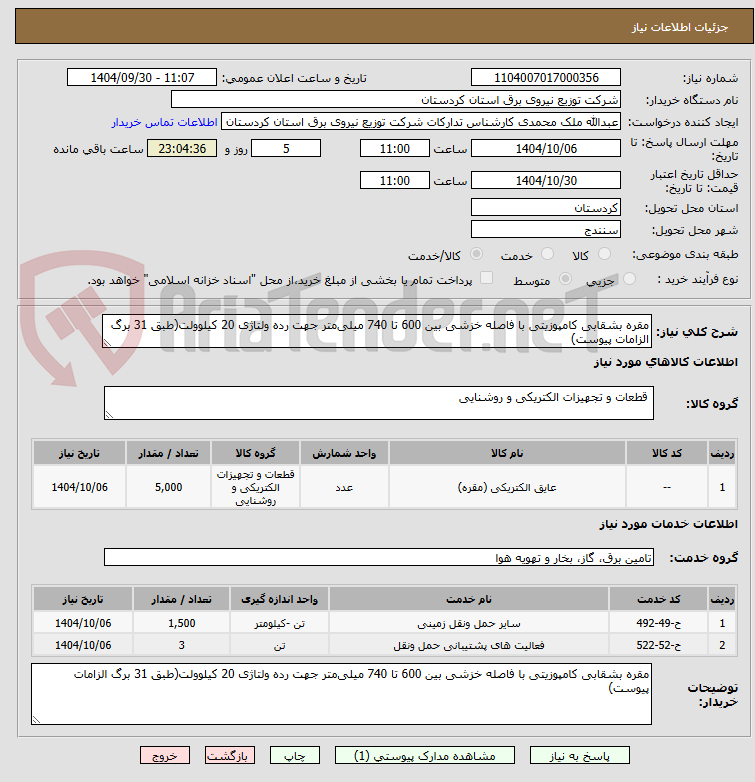This screenshot has height=782, width=755.
Task: Click the delivery province field کردستان
Action: tap(546, 207)
